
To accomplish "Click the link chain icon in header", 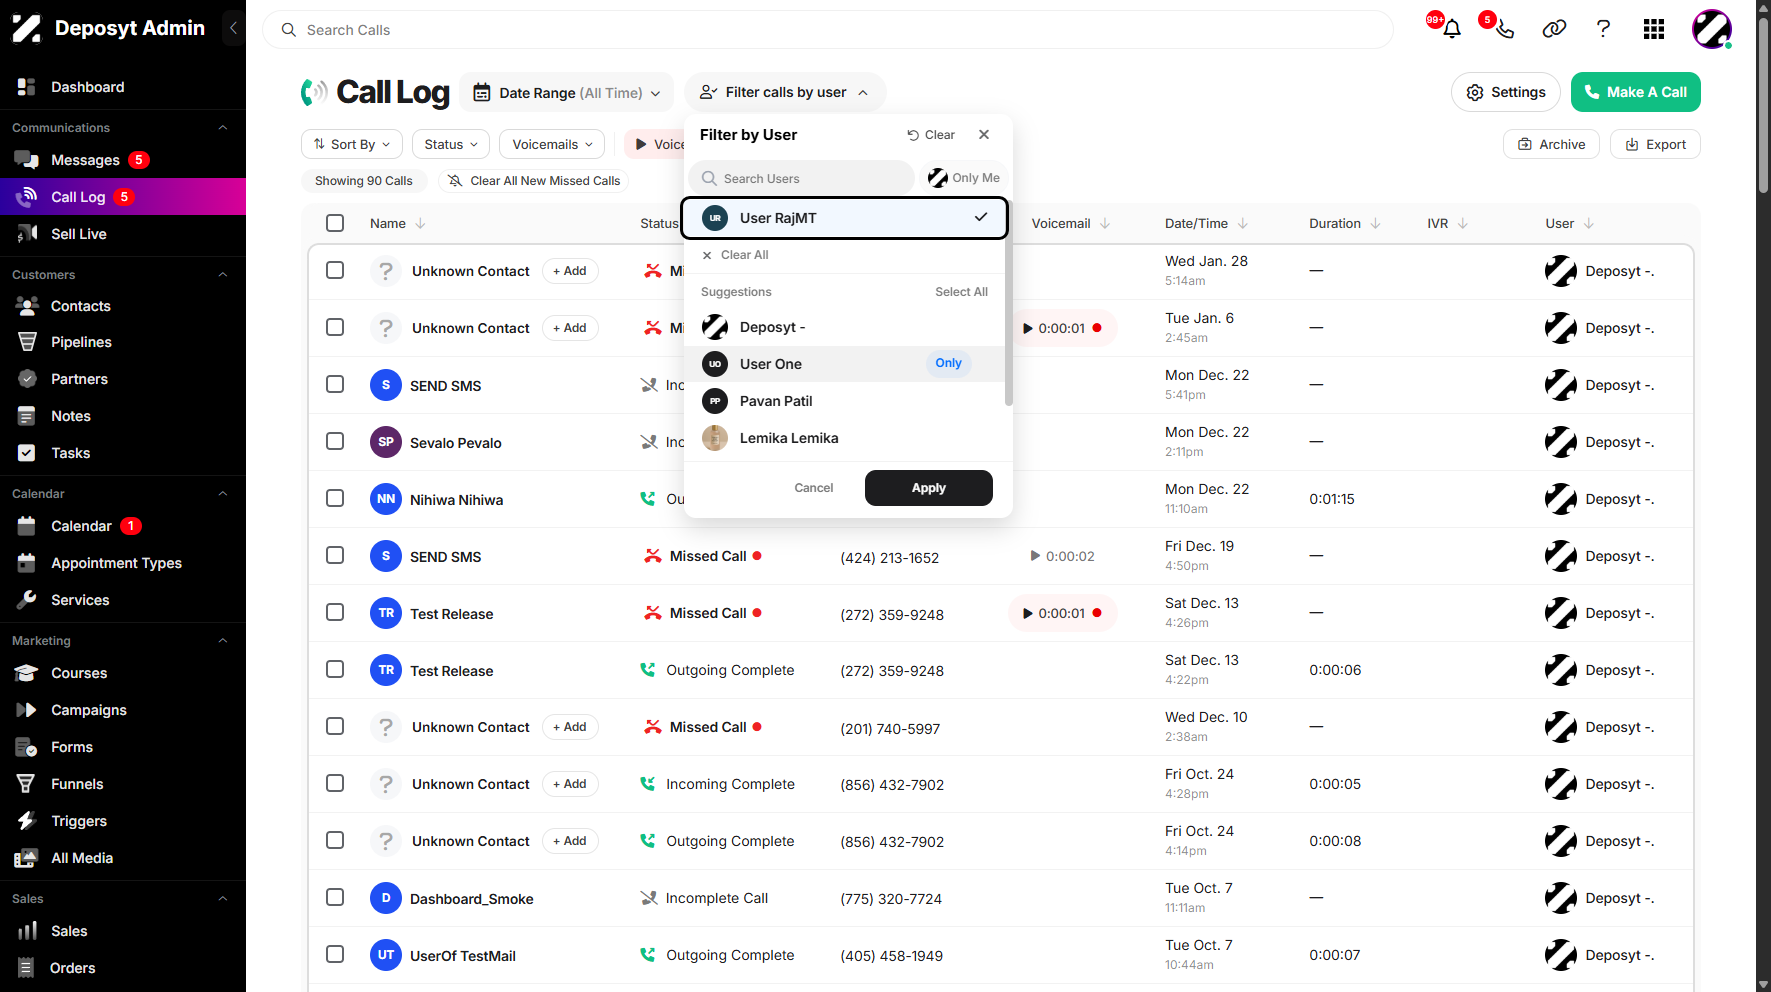I will (1554, 29).
